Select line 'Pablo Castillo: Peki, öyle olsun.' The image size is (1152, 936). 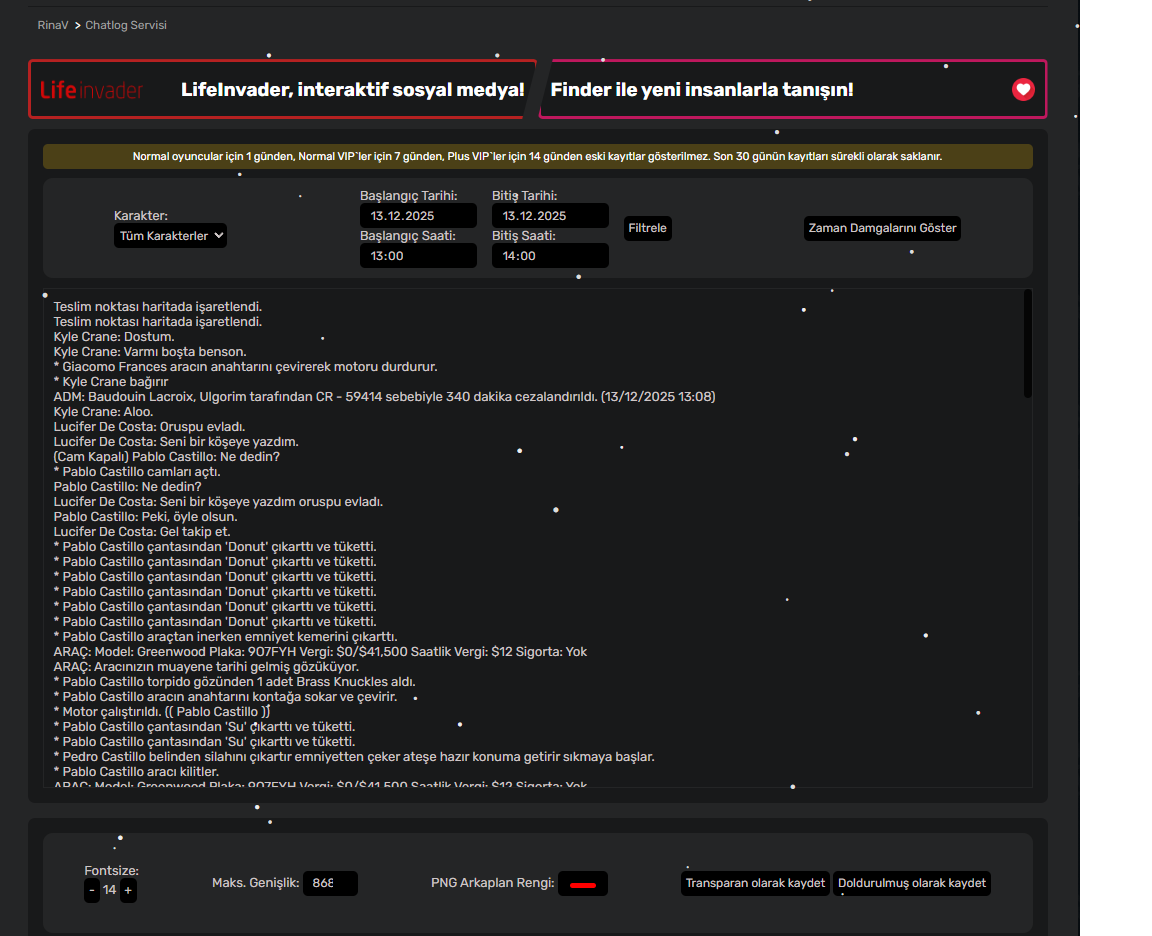[145, 516]
